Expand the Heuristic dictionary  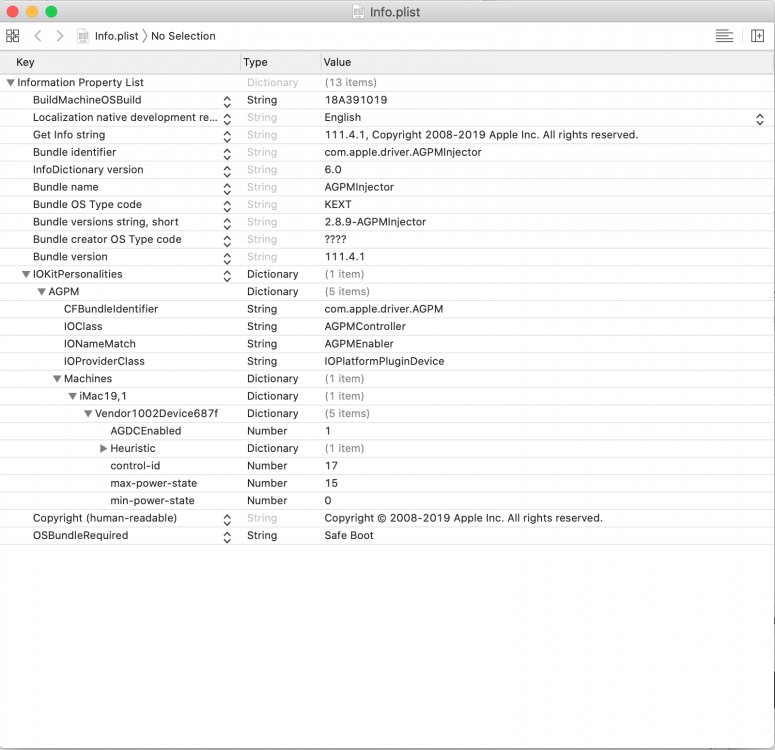[x=103, y=448]
